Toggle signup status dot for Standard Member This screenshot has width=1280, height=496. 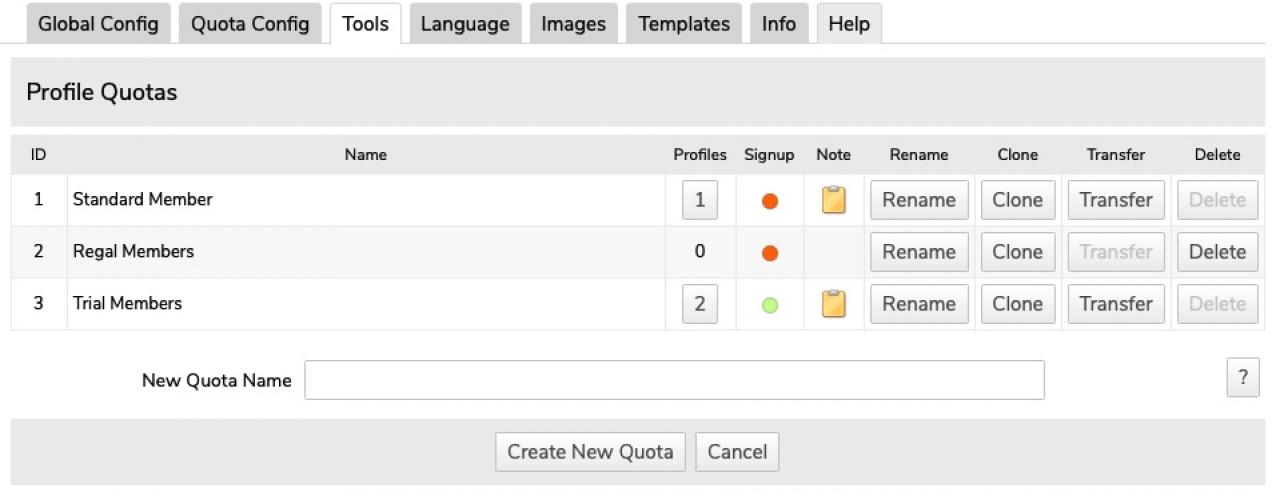click(769, 201)
